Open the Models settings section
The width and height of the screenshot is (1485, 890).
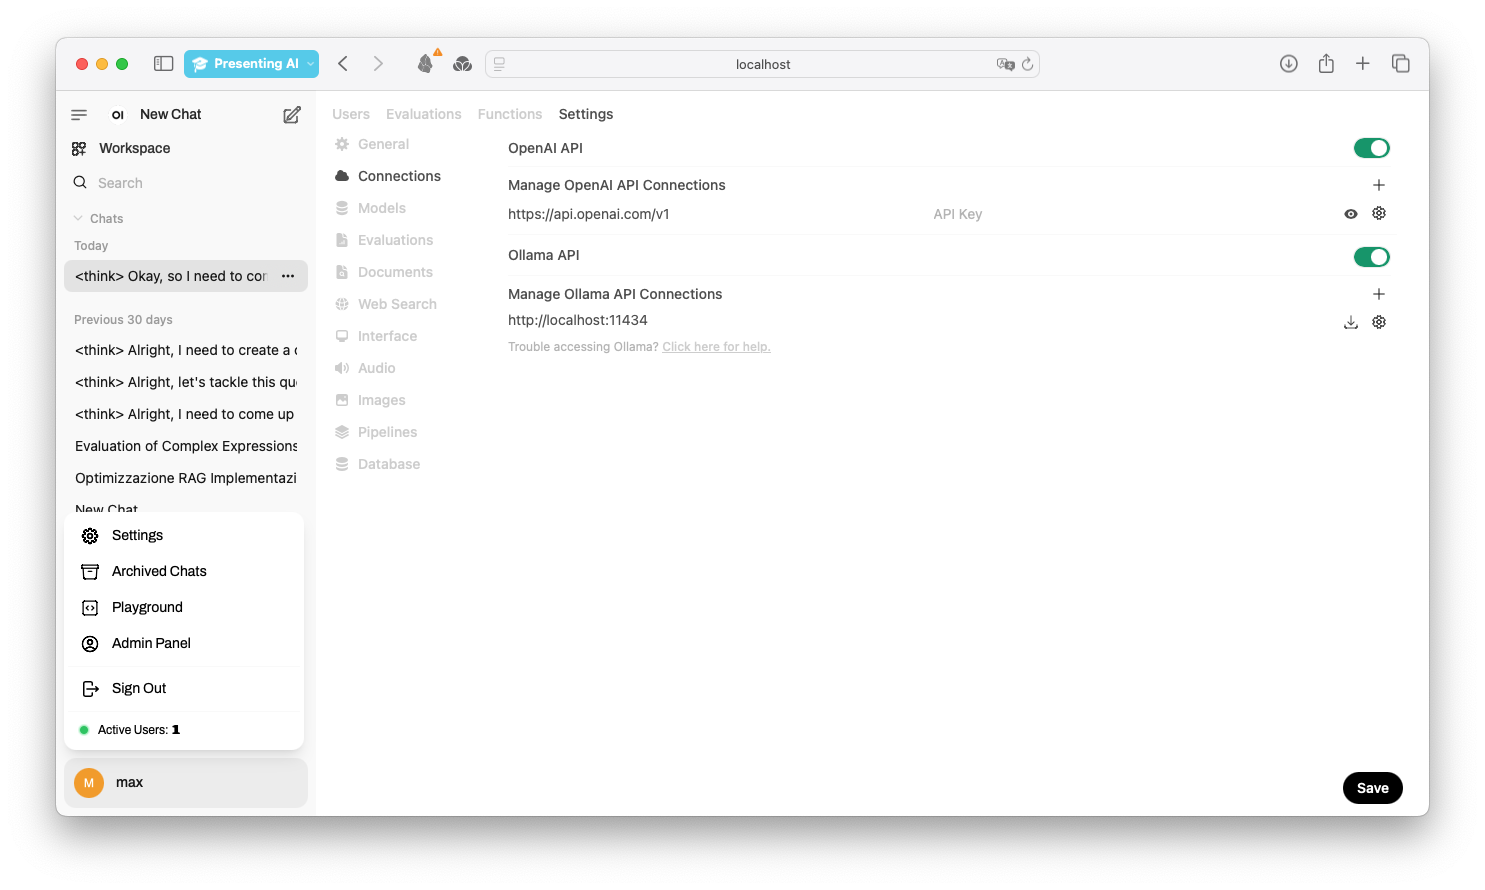coord(382,208)
